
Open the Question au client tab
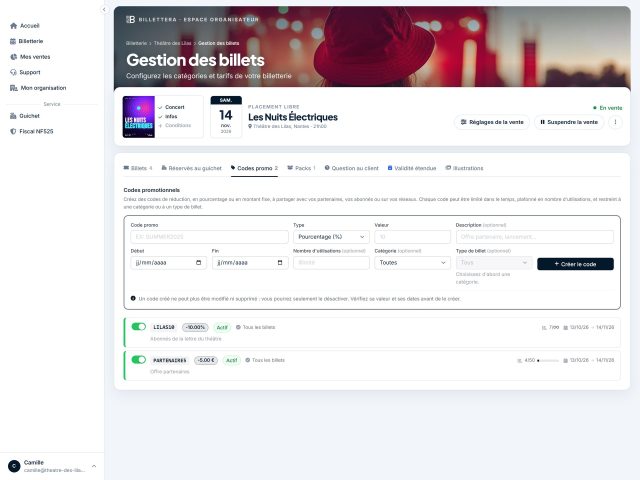click(x=351, y=168)
